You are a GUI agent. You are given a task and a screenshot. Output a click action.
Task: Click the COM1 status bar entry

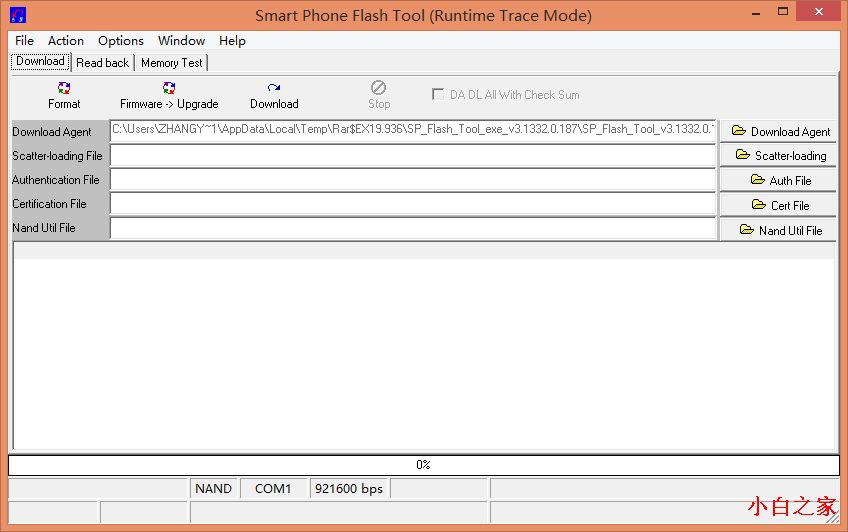tap(273, 489)
